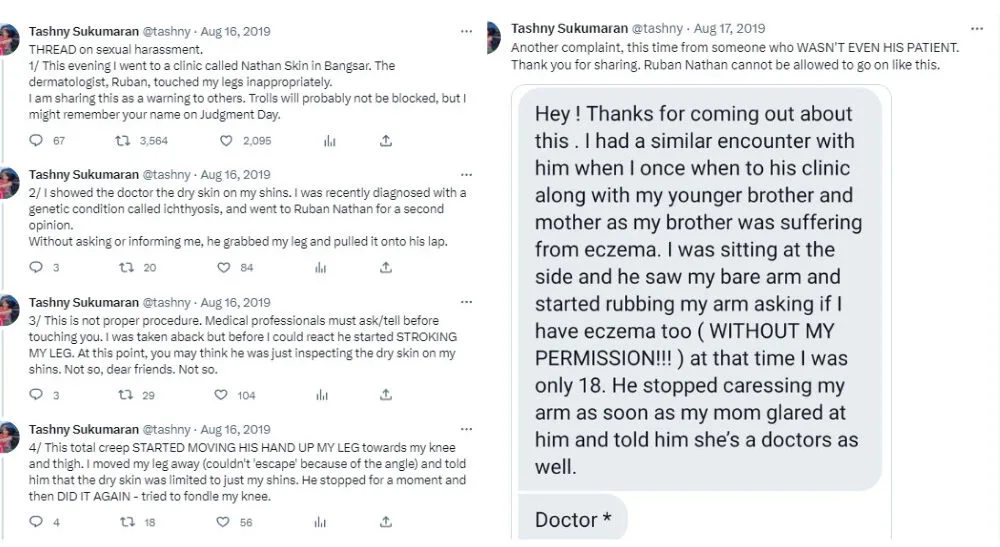Like the first tweet with 2,095 likes
This screenshot has width=1000, height=547.
click(226, 141)
